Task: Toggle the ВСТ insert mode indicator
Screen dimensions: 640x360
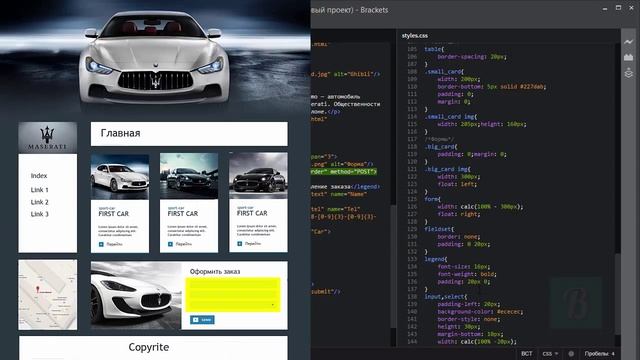Action: point(527,353)
